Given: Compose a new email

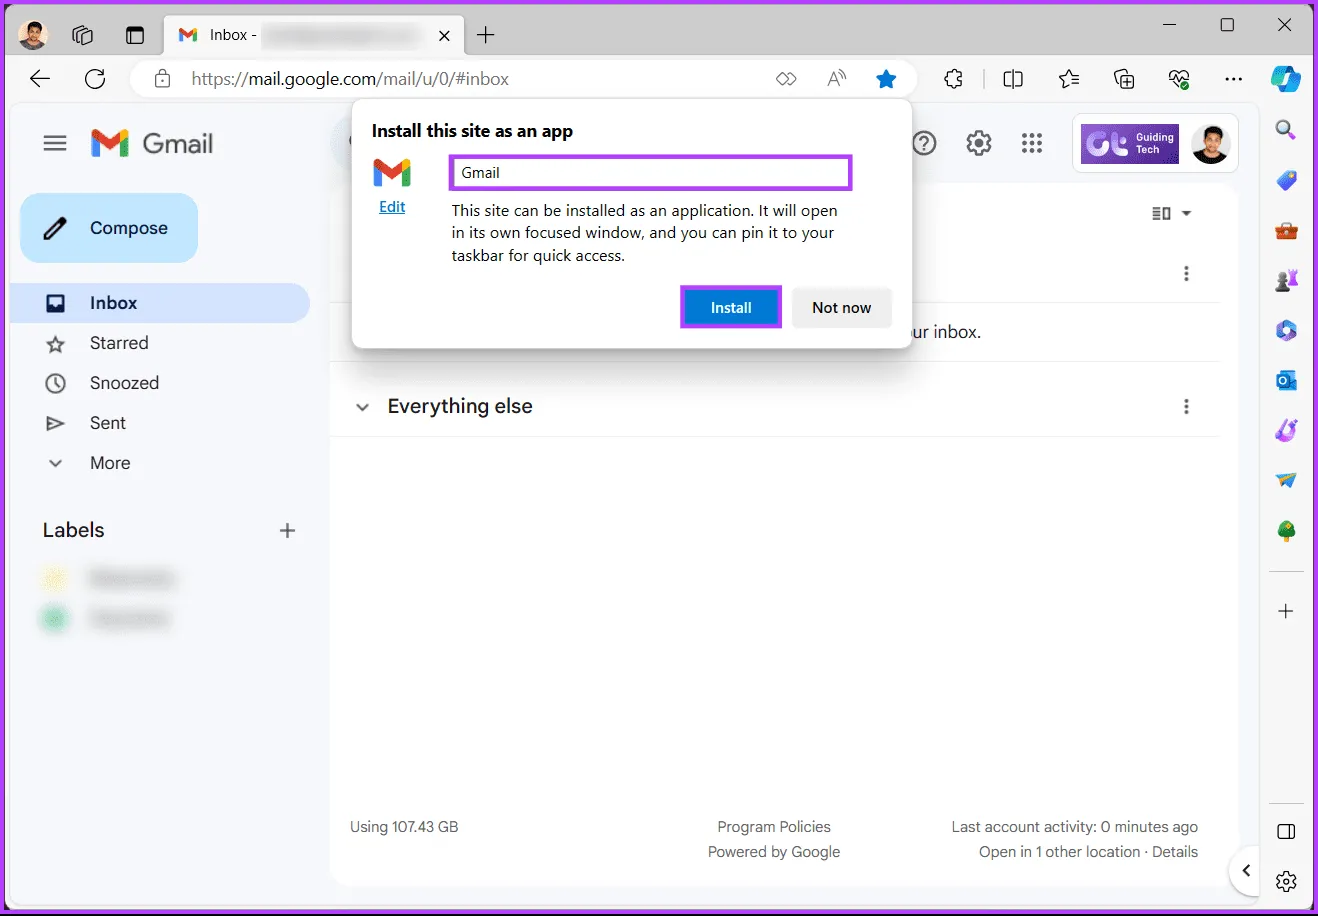Looking at the screenshot, I should pos(109,228).
